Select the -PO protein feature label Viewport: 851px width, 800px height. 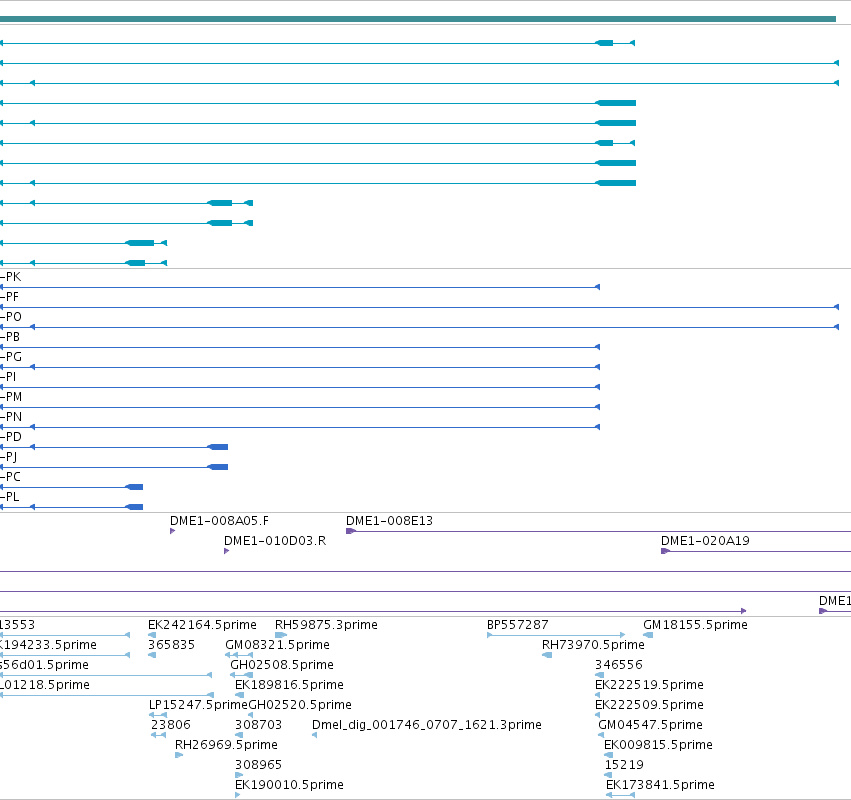[11, 317]
